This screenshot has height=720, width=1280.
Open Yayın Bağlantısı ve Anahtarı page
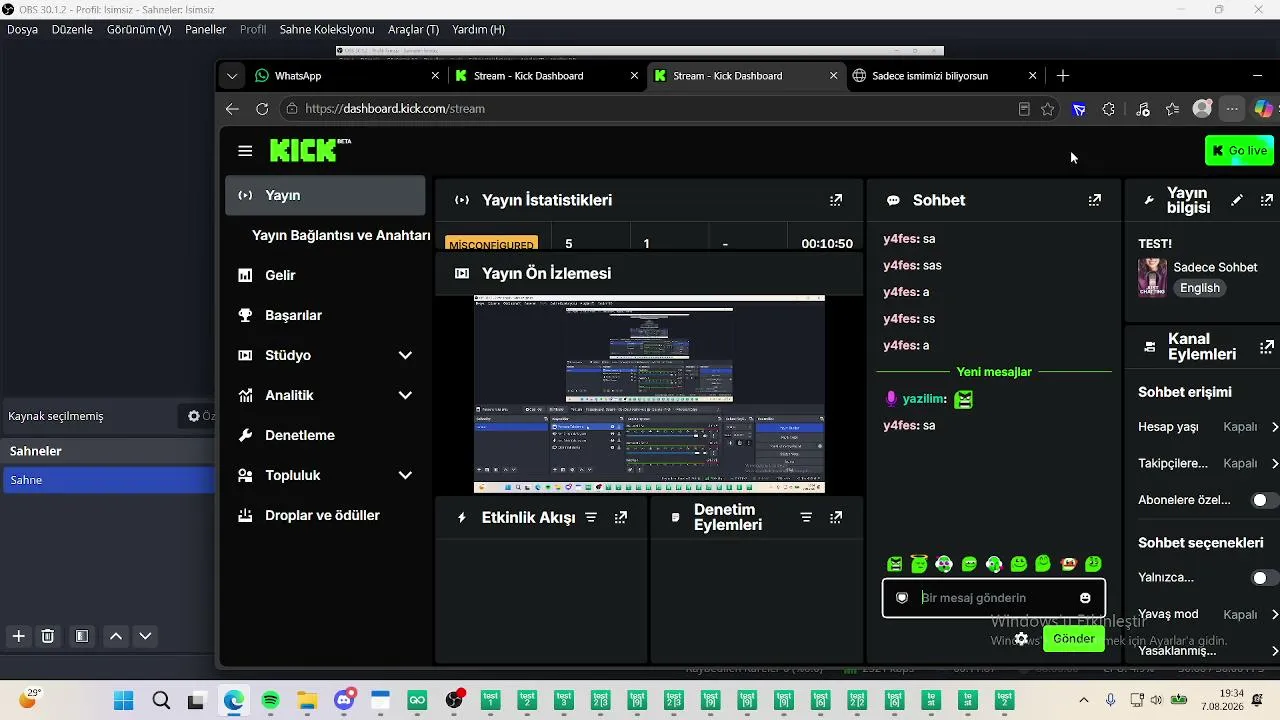(x=341, y=235)
